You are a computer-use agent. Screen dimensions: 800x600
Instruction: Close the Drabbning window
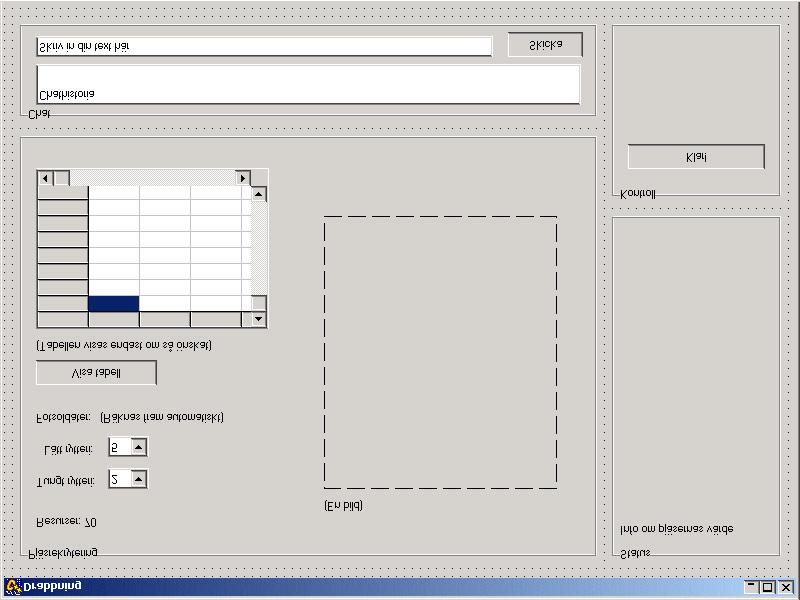(x=786, y=587)
